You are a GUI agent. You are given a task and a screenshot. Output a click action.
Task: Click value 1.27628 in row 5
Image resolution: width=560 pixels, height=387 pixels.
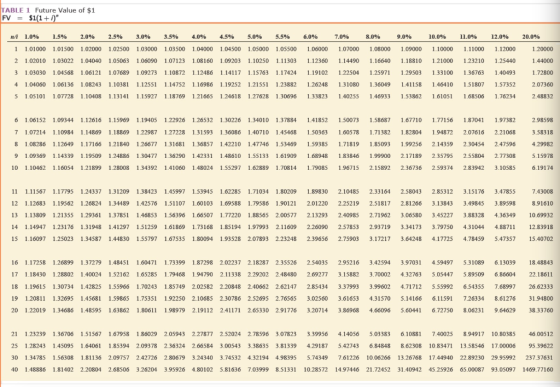(x=258, y=96)
